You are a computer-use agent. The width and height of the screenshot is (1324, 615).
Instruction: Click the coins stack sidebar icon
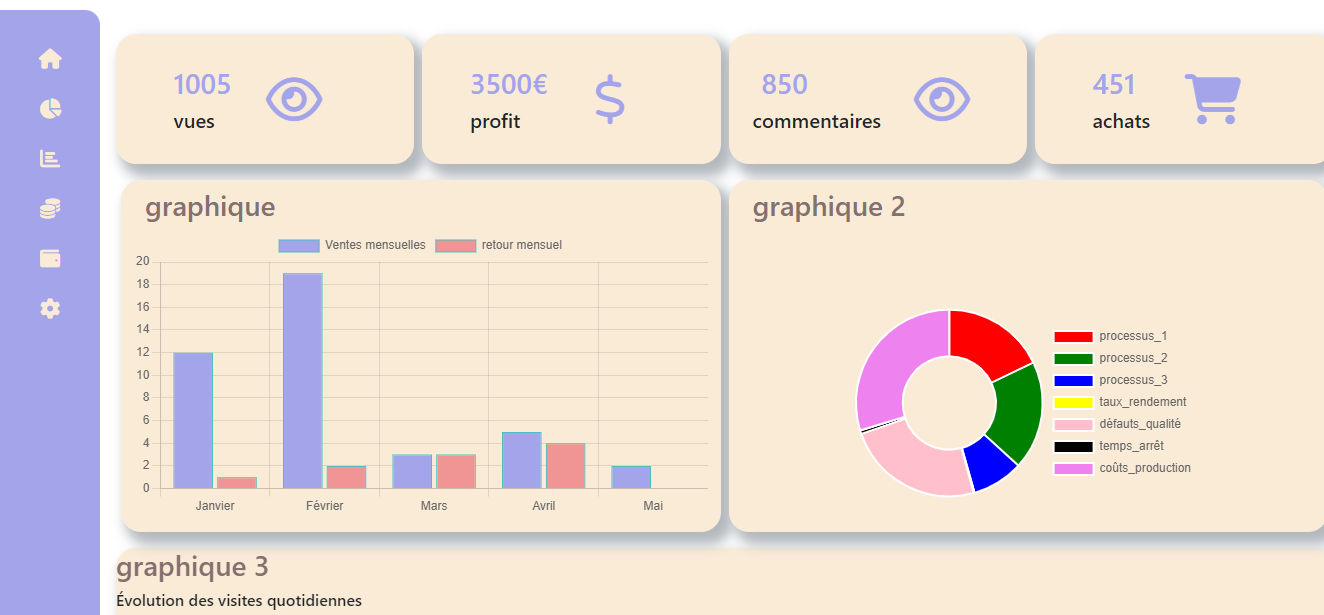pos(50,208)
